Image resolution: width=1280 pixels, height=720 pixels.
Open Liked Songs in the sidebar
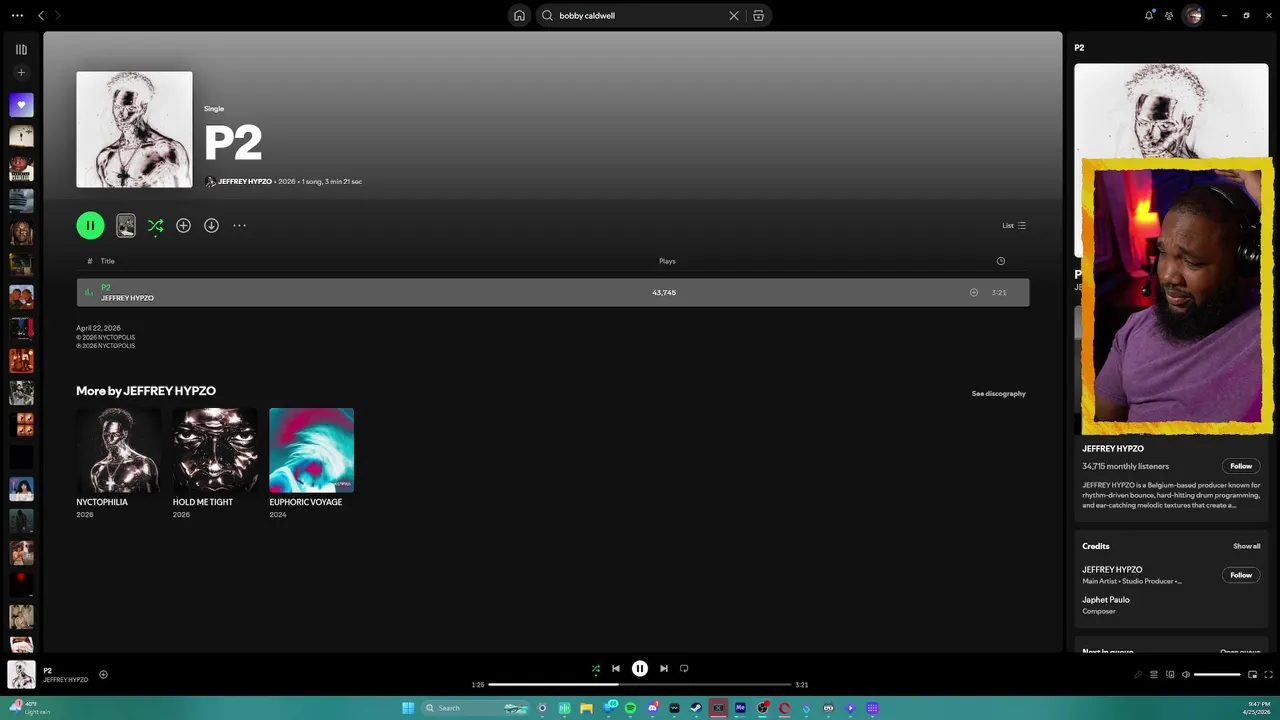21,105
